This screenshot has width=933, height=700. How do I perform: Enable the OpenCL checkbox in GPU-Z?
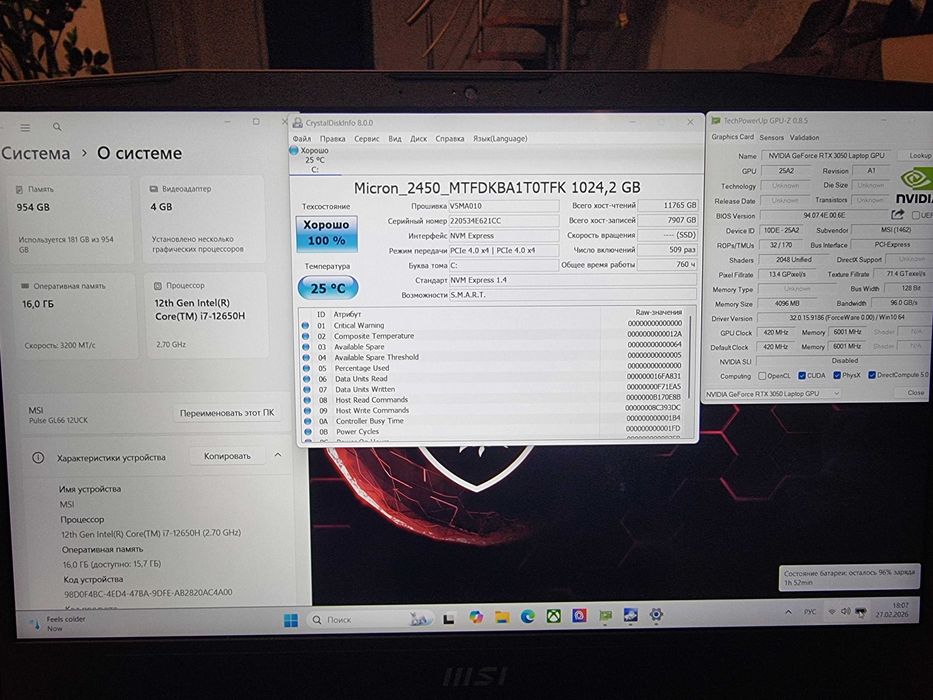click(762, 376)
